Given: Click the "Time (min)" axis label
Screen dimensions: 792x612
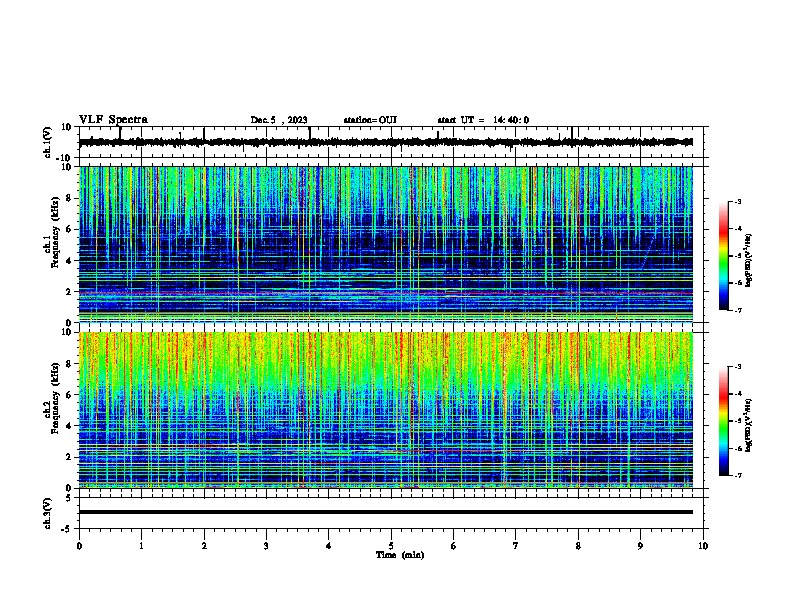Looking at the screenshot, I should (400, 555).
